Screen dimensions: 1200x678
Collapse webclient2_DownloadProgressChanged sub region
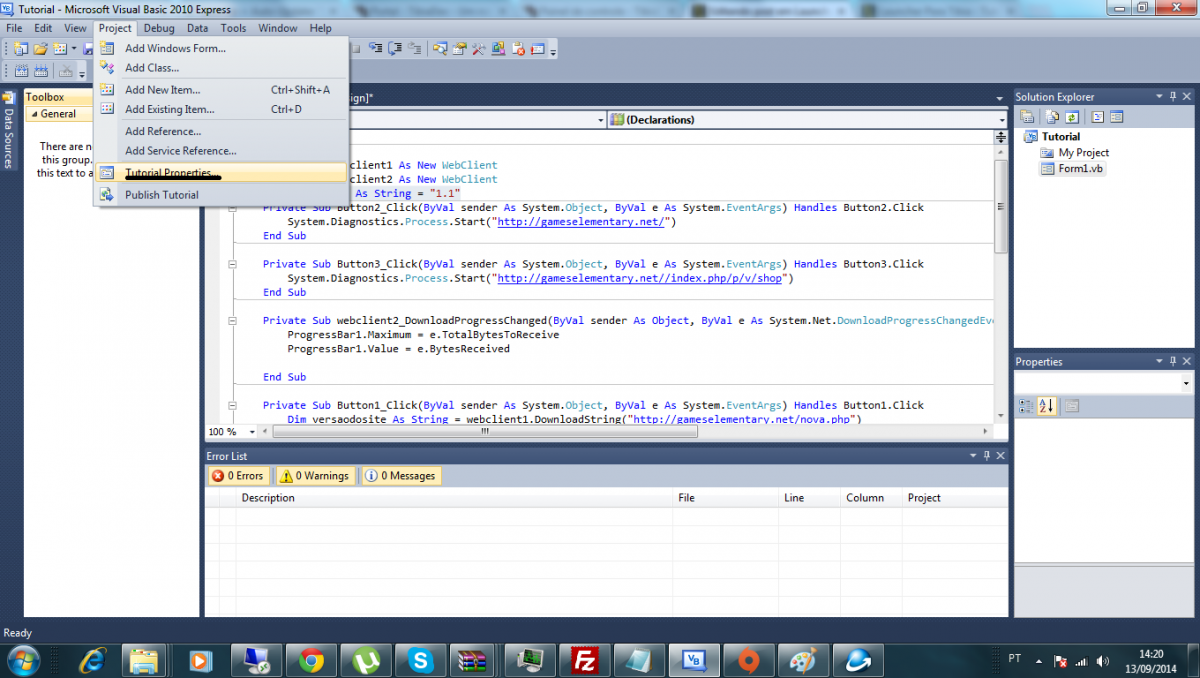click(232, 321)
